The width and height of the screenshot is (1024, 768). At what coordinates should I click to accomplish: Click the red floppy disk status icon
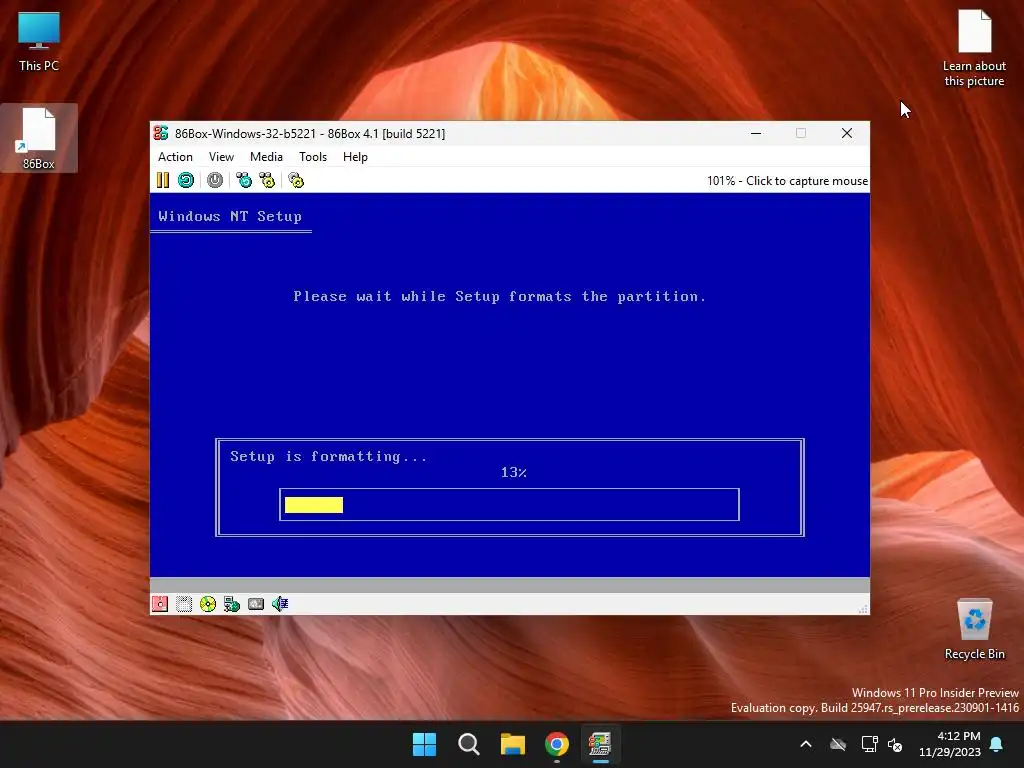(x=160, y=604)
